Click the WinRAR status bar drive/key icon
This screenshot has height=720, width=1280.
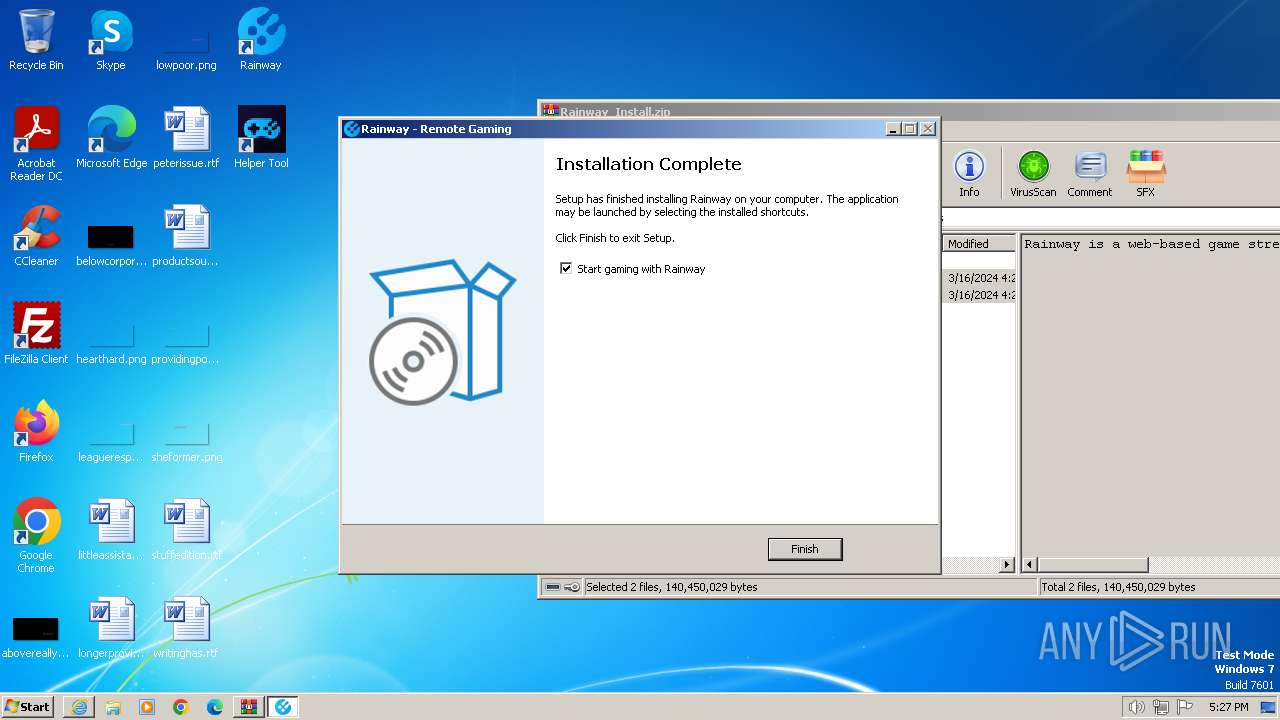(x=562, y=587)
